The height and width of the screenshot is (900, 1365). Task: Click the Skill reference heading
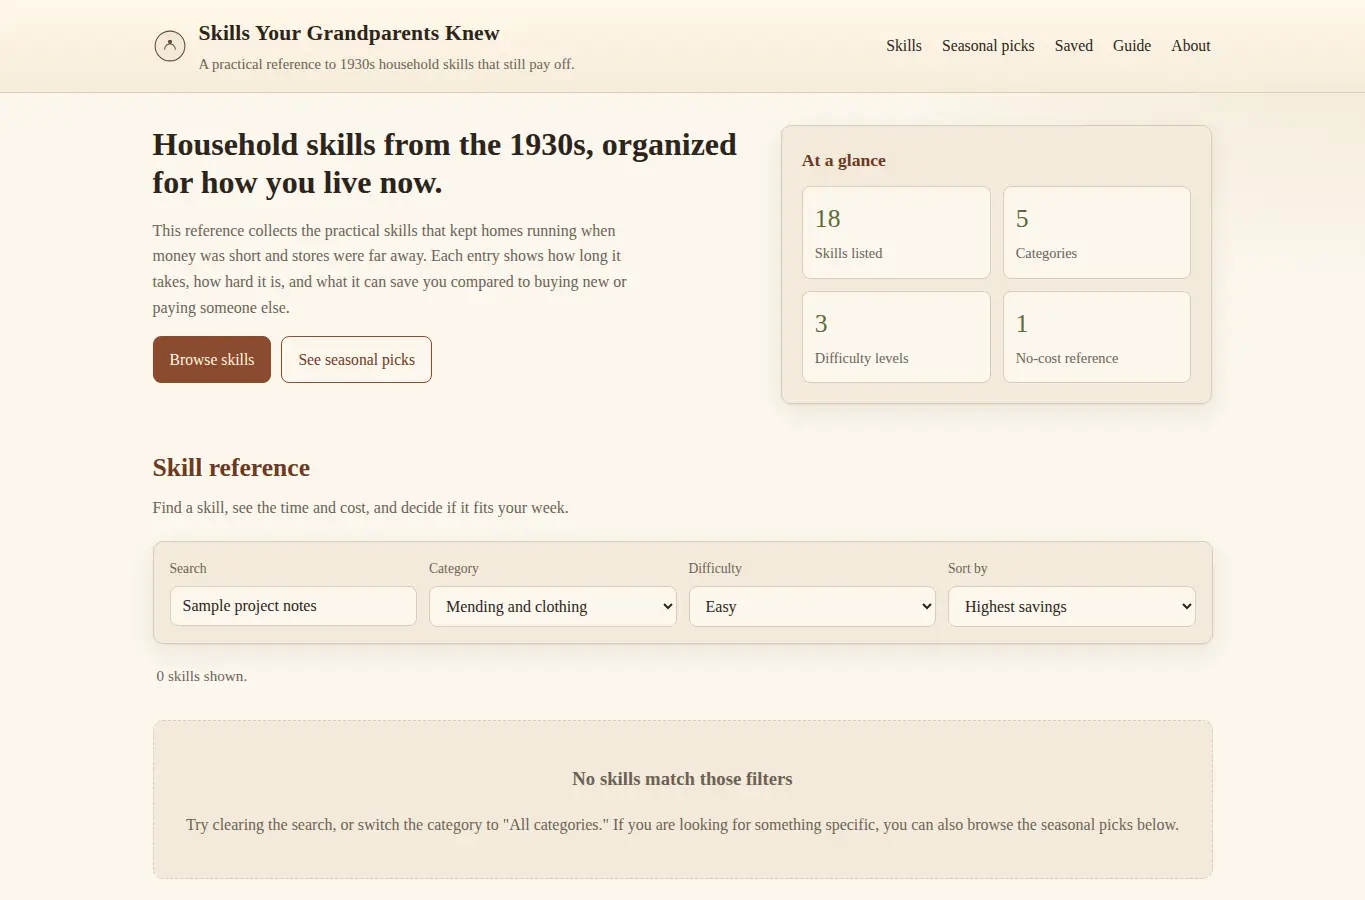[231, 468]
